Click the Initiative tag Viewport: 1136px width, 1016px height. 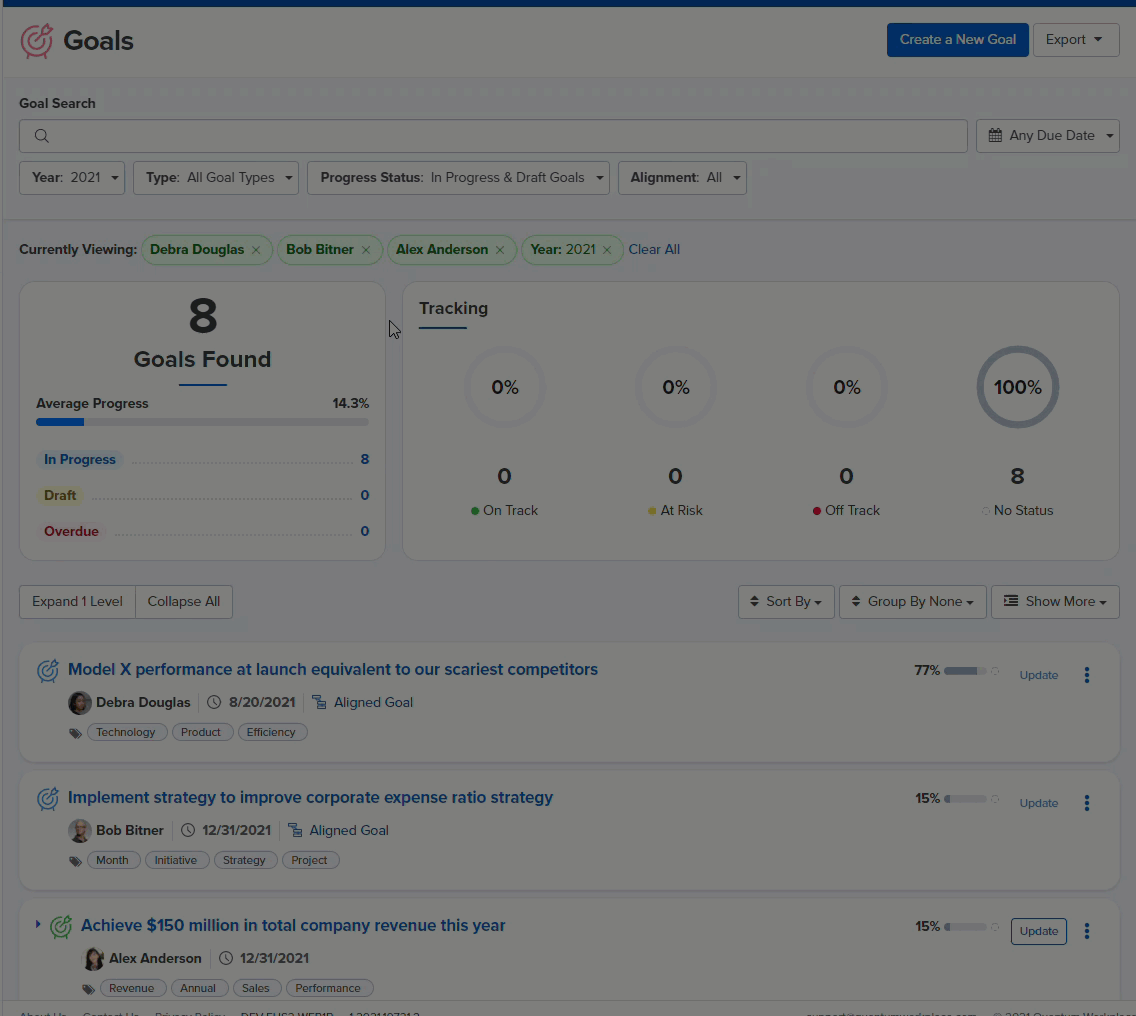pos(176,860)
